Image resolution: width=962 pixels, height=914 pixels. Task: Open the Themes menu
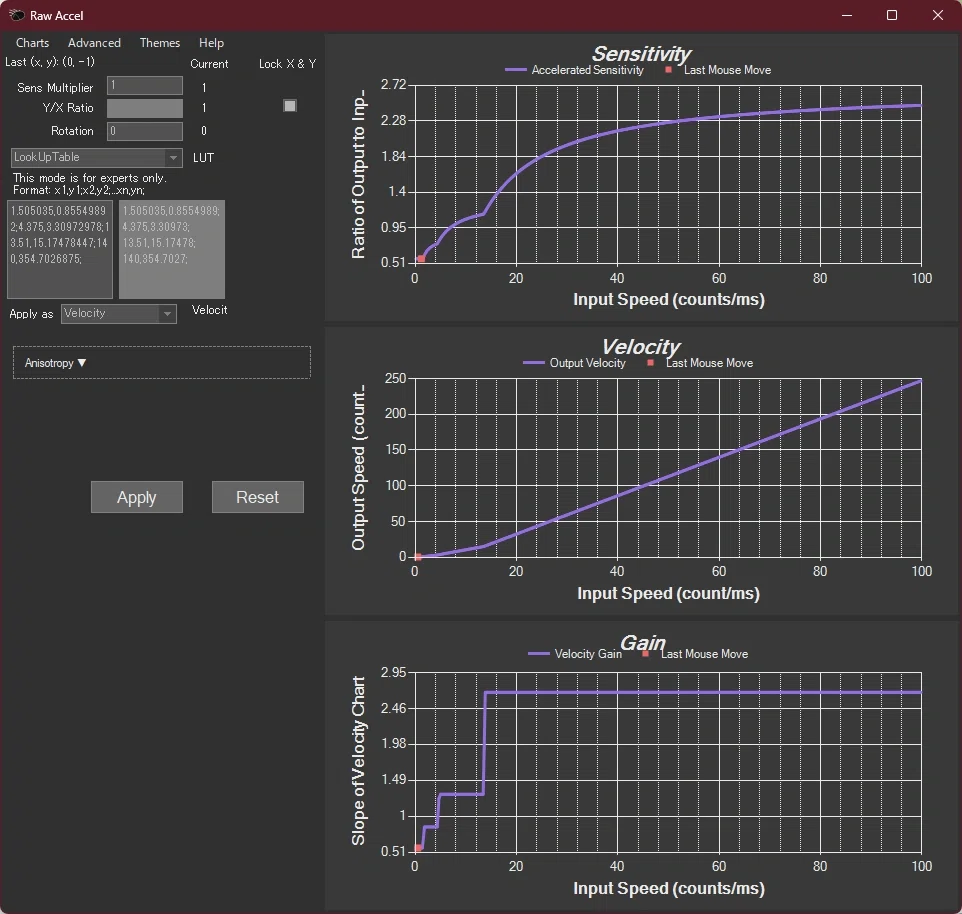[x=160, y=43]
